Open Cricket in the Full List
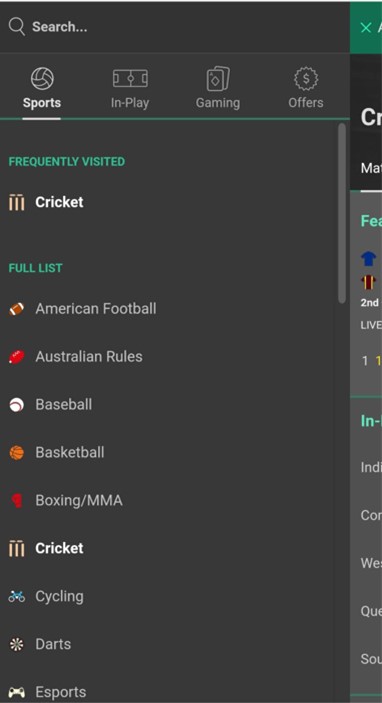382x703 pixels. pyautogui.click(x=46, y=548)
